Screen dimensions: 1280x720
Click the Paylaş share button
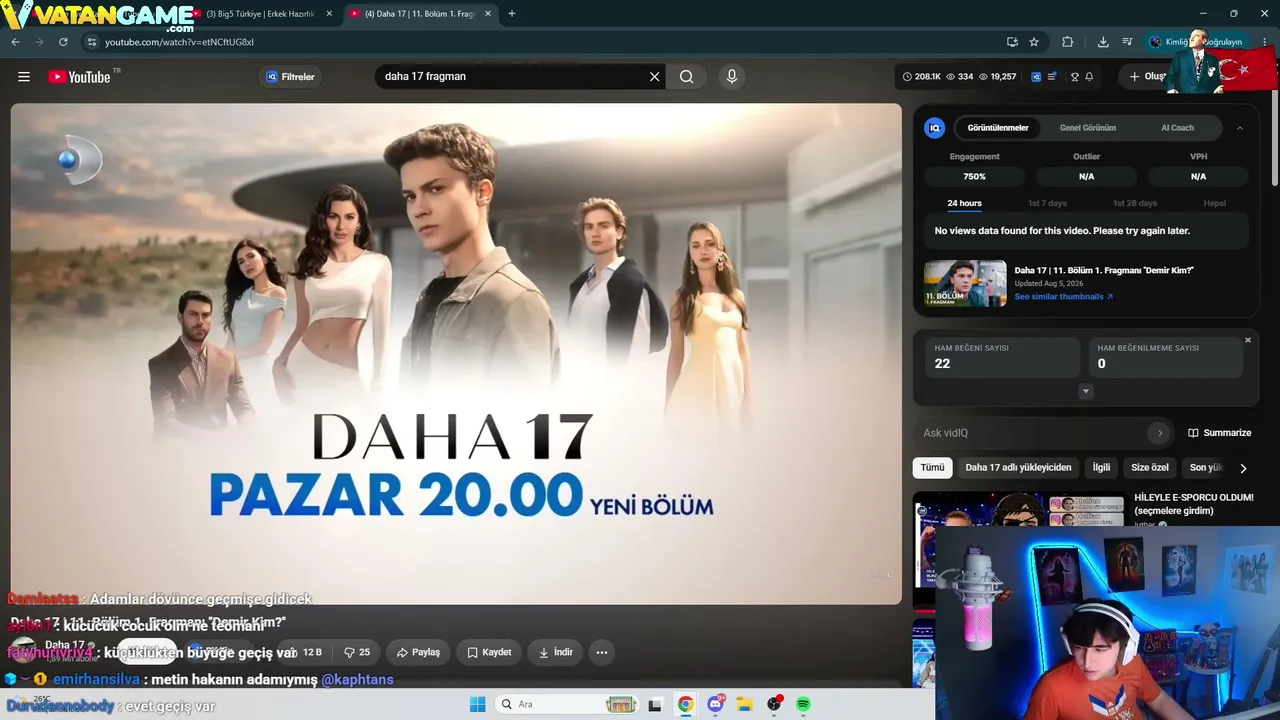(x=418, y=652)
